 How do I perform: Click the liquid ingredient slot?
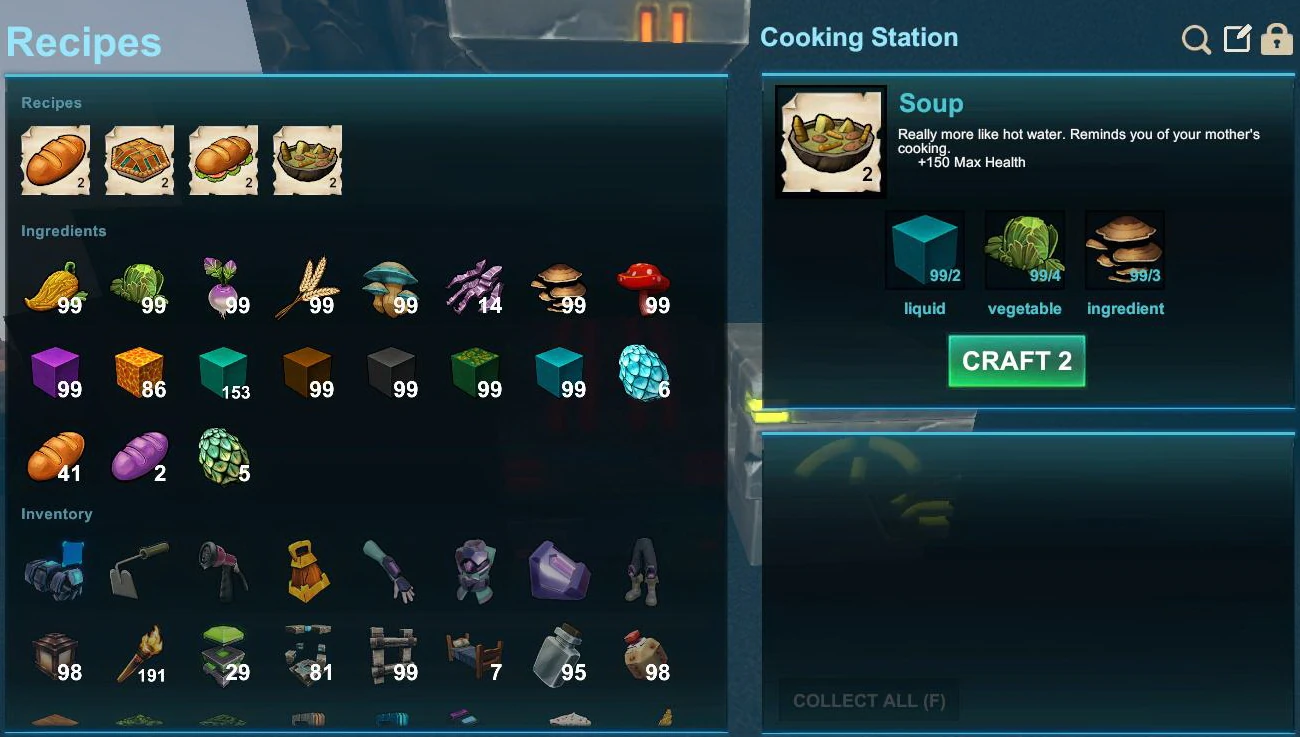tap(924, 250)
